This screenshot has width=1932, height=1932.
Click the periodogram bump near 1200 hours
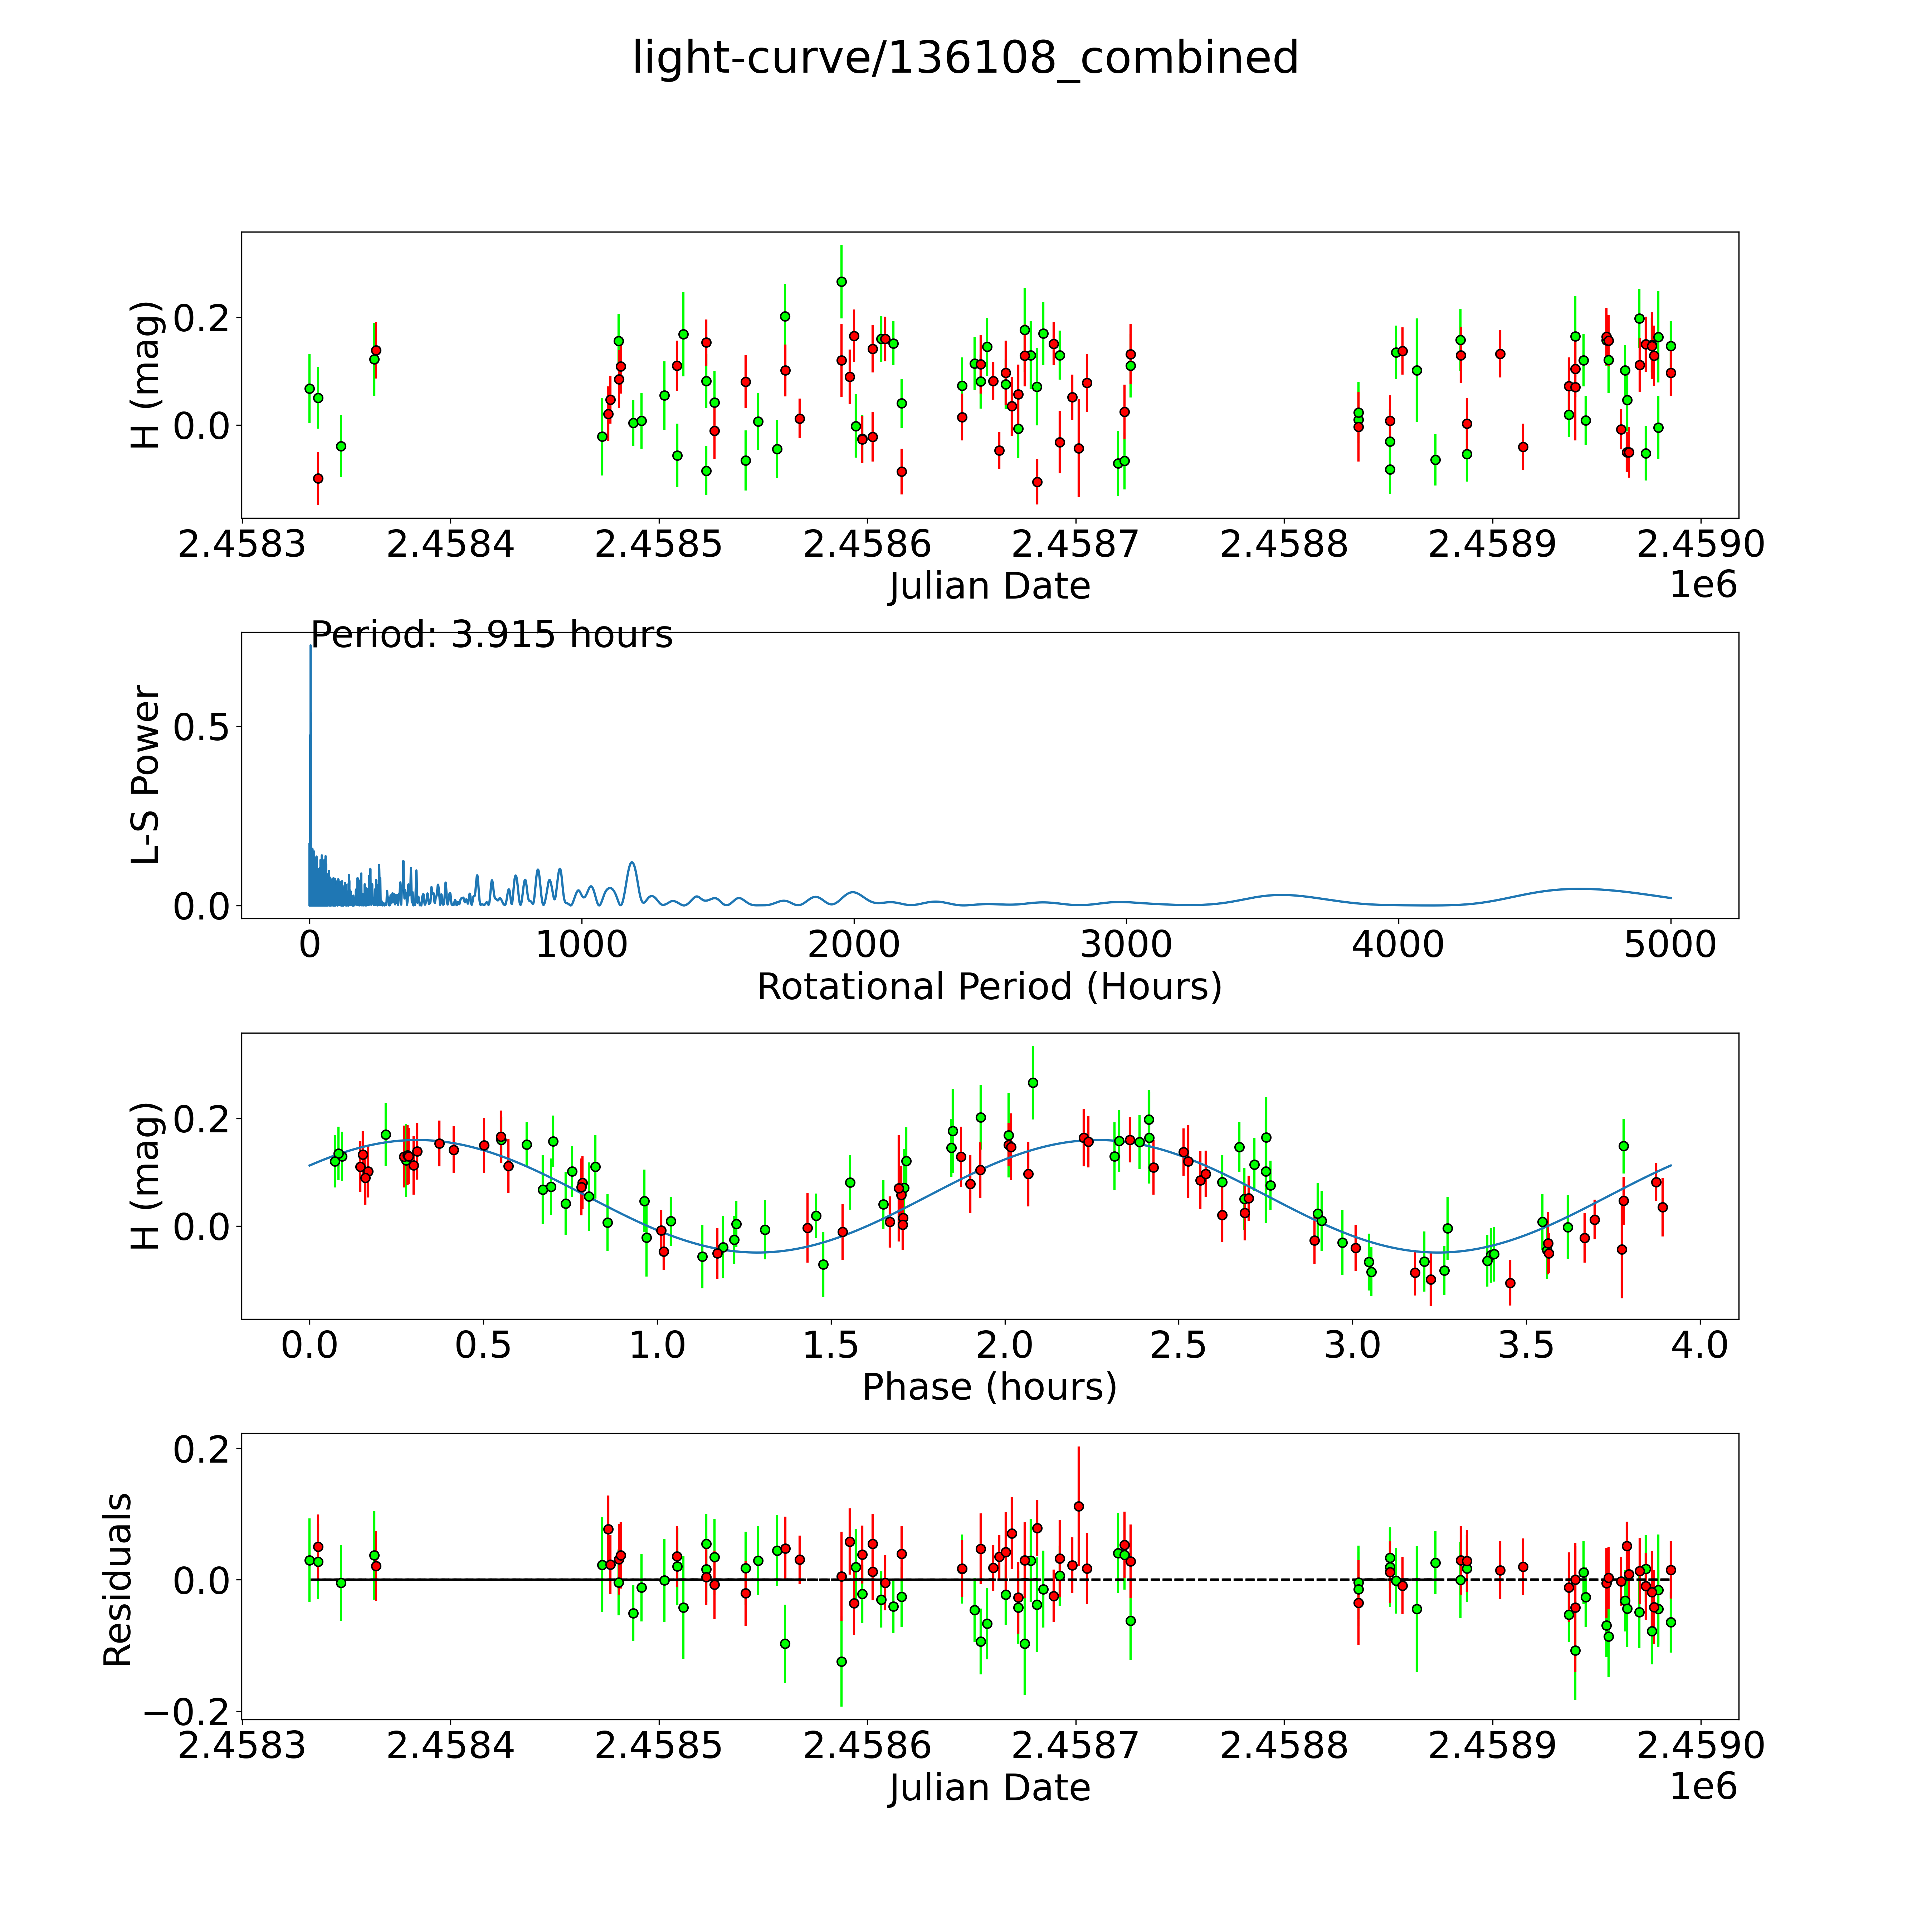[x=632, y=863]
